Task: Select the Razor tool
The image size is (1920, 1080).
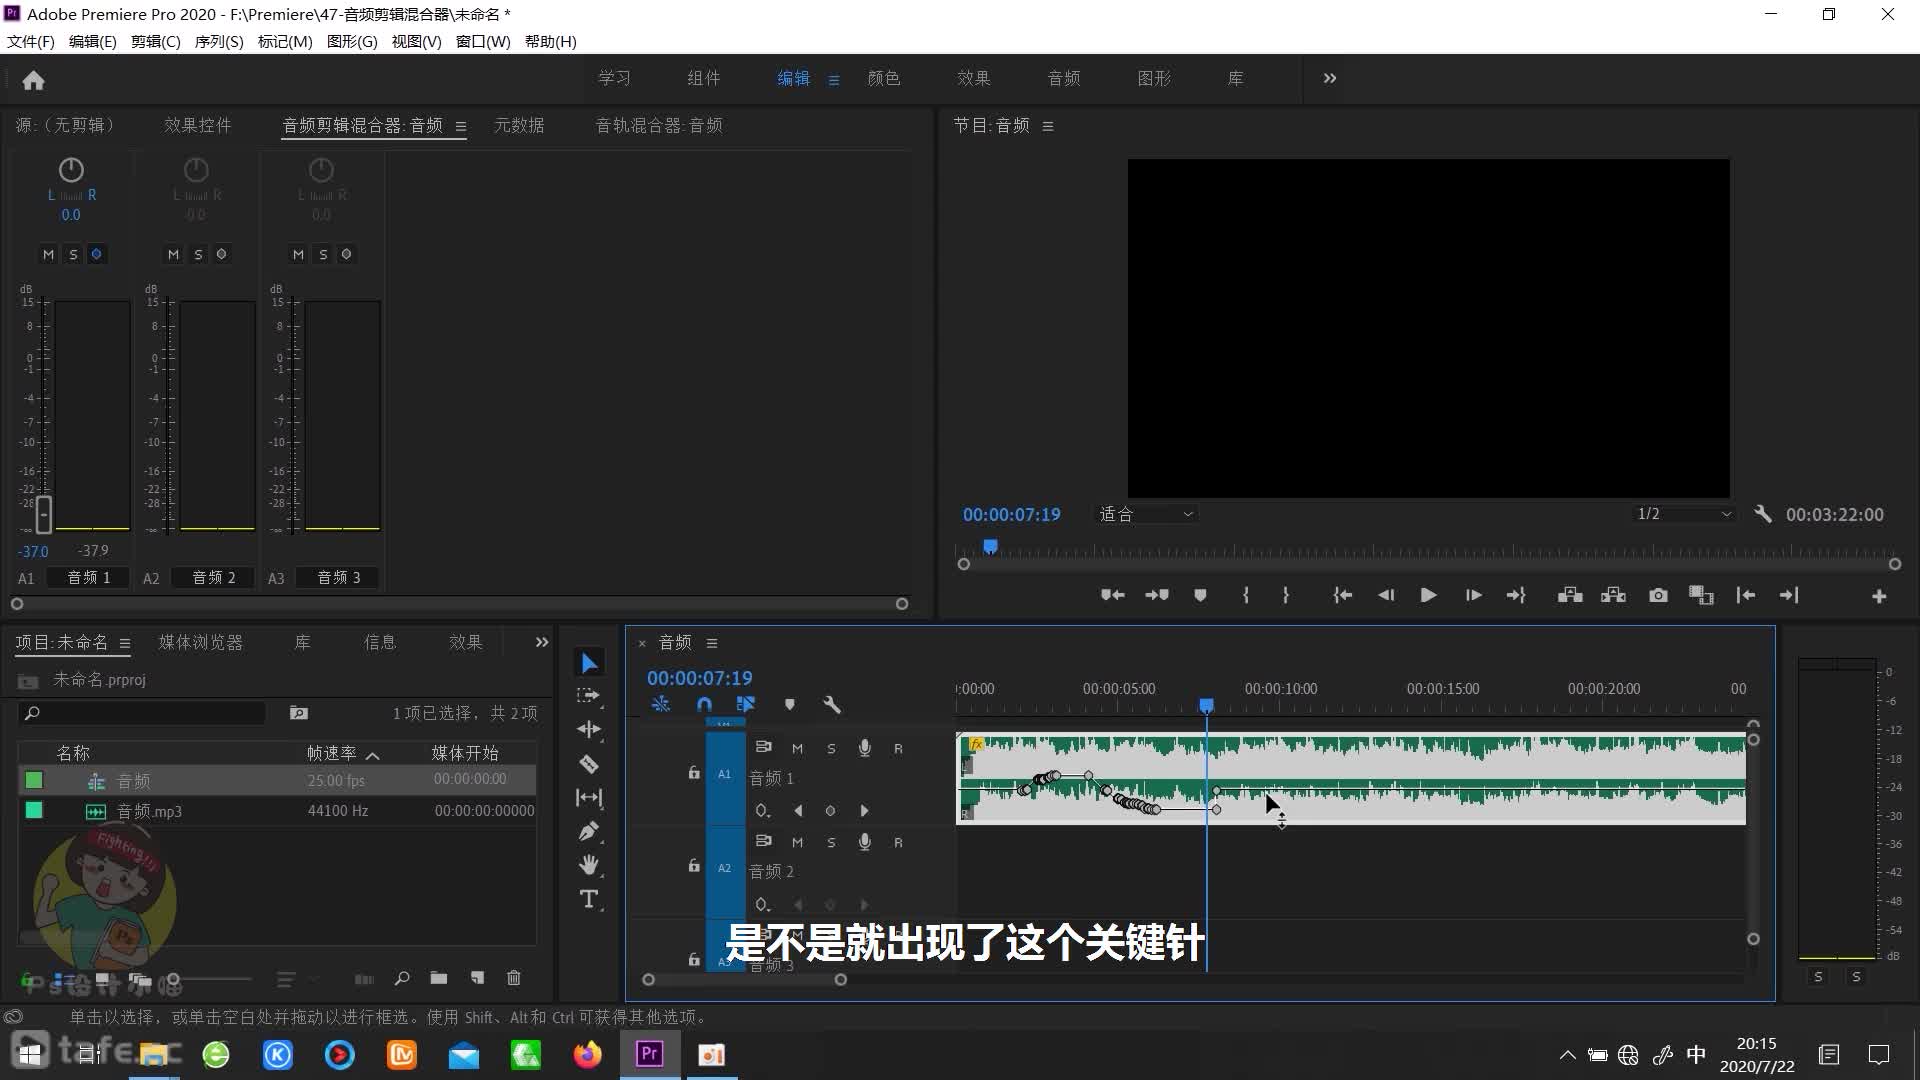Action: (589, 764)
